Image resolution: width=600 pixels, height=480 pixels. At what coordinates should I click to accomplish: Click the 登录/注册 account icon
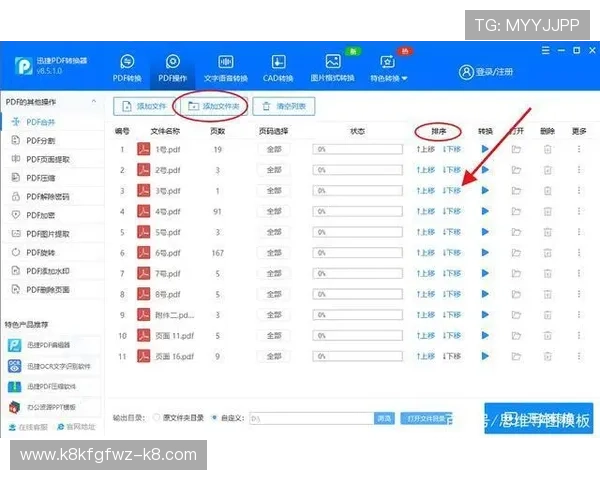[x=466, y=72]
